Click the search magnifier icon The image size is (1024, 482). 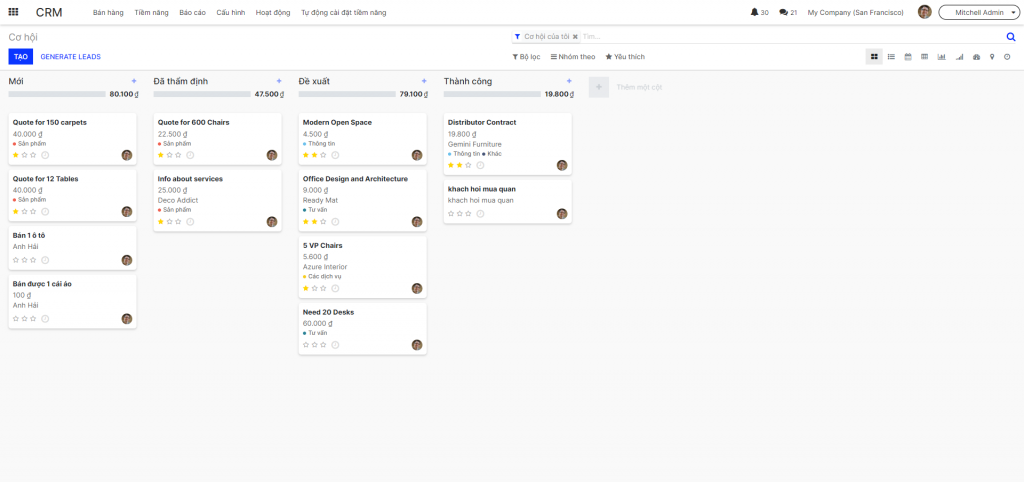(1011, 37)
